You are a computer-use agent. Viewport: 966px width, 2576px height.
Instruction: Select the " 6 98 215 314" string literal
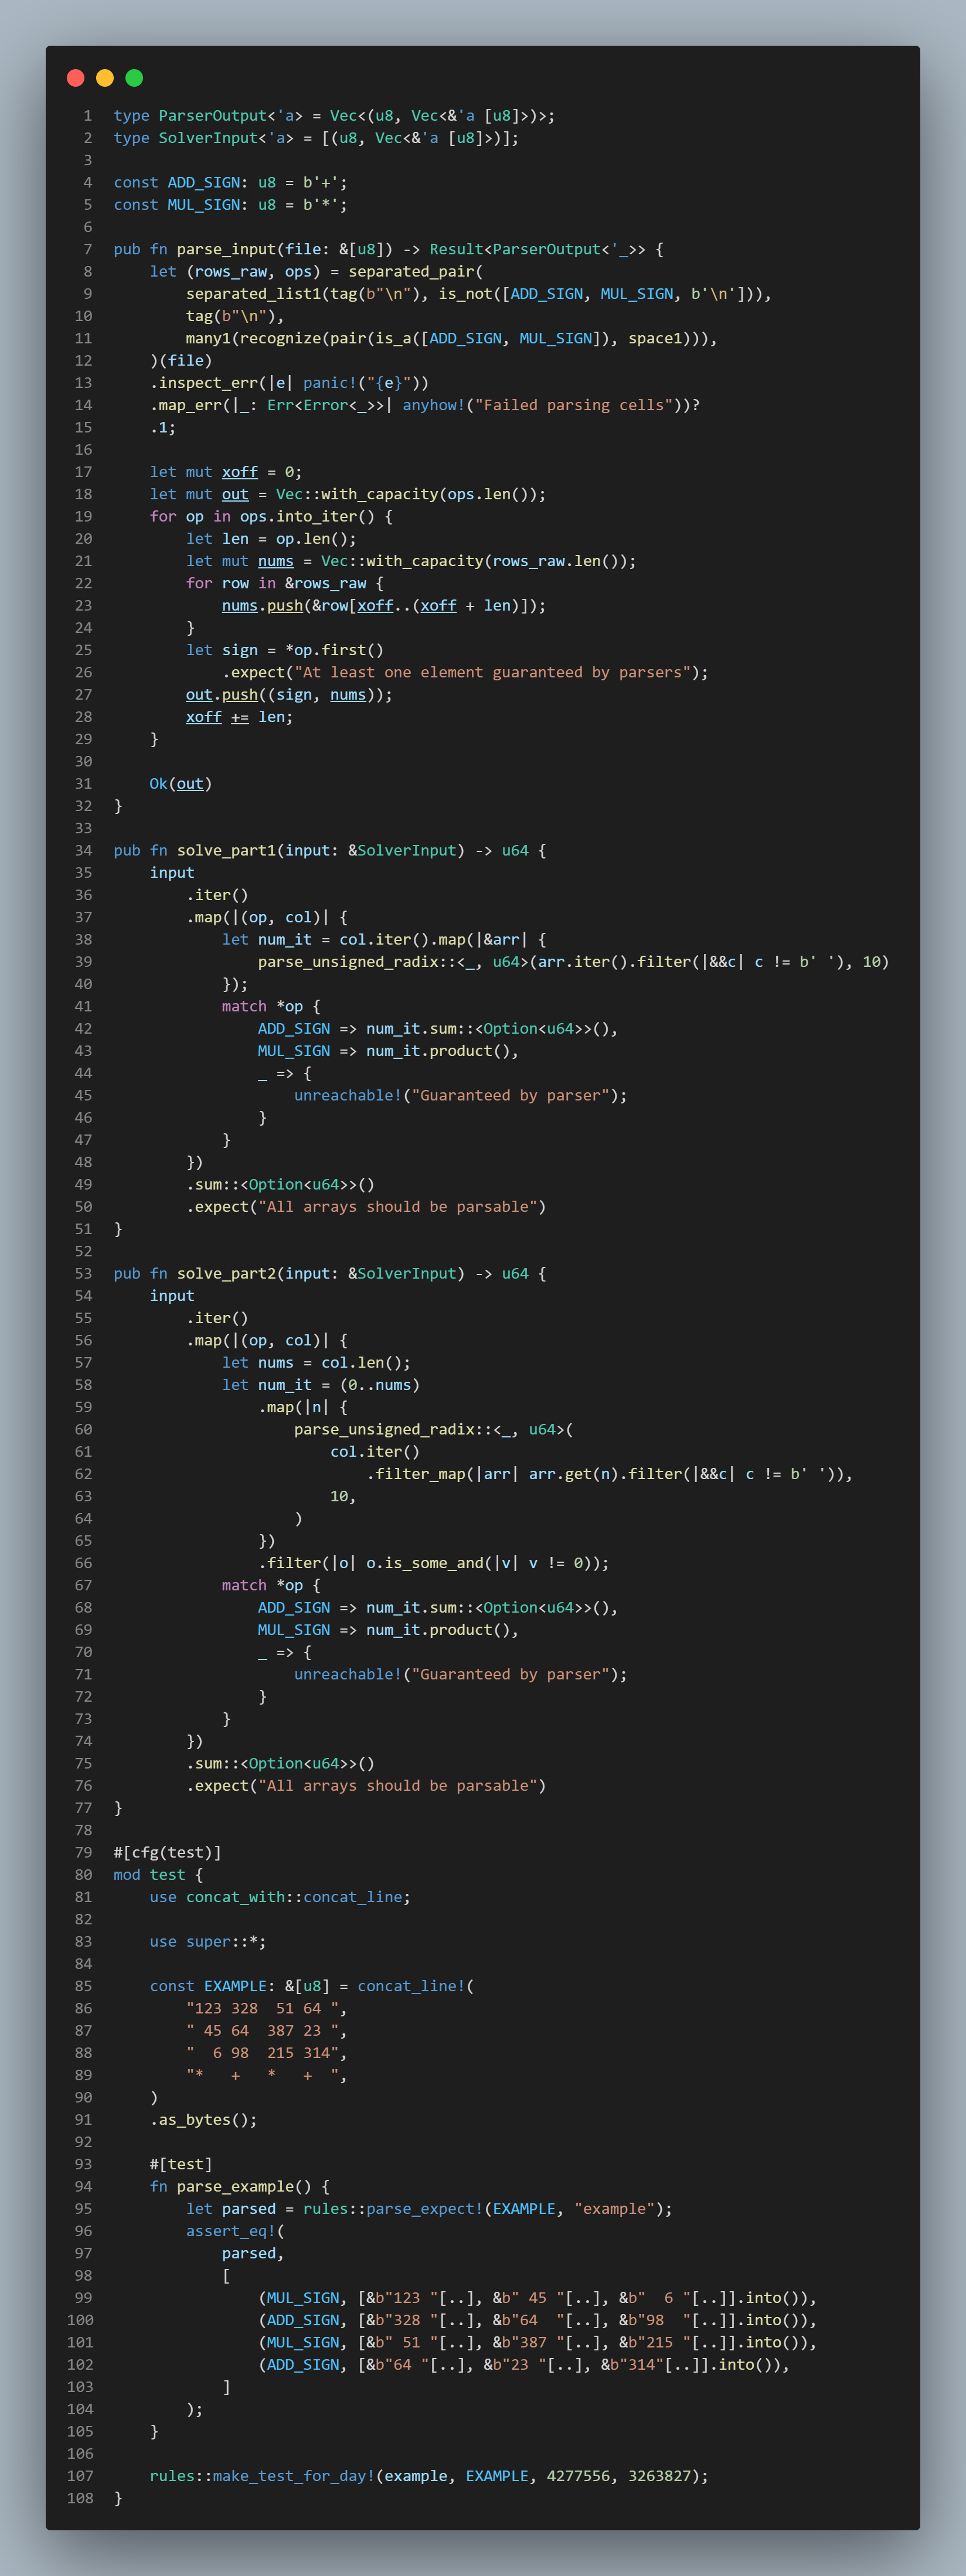pyautogui.click(x=262, y=2053)
